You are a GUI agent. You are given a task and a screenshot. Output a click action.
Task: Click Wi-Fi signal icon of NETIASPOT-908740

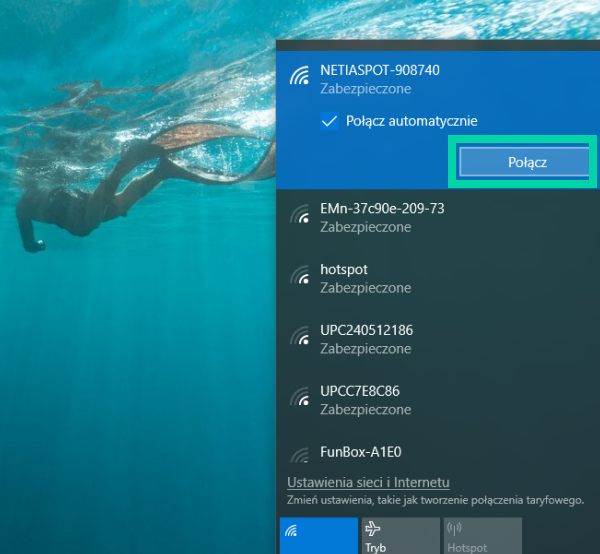tap(299, 78)
